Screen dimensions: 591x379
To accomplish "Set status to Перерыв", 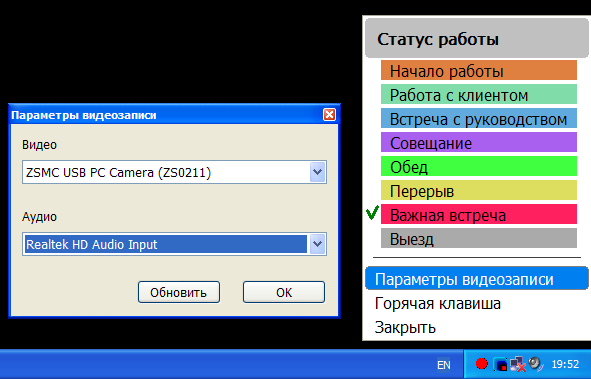I will (479, 191).
